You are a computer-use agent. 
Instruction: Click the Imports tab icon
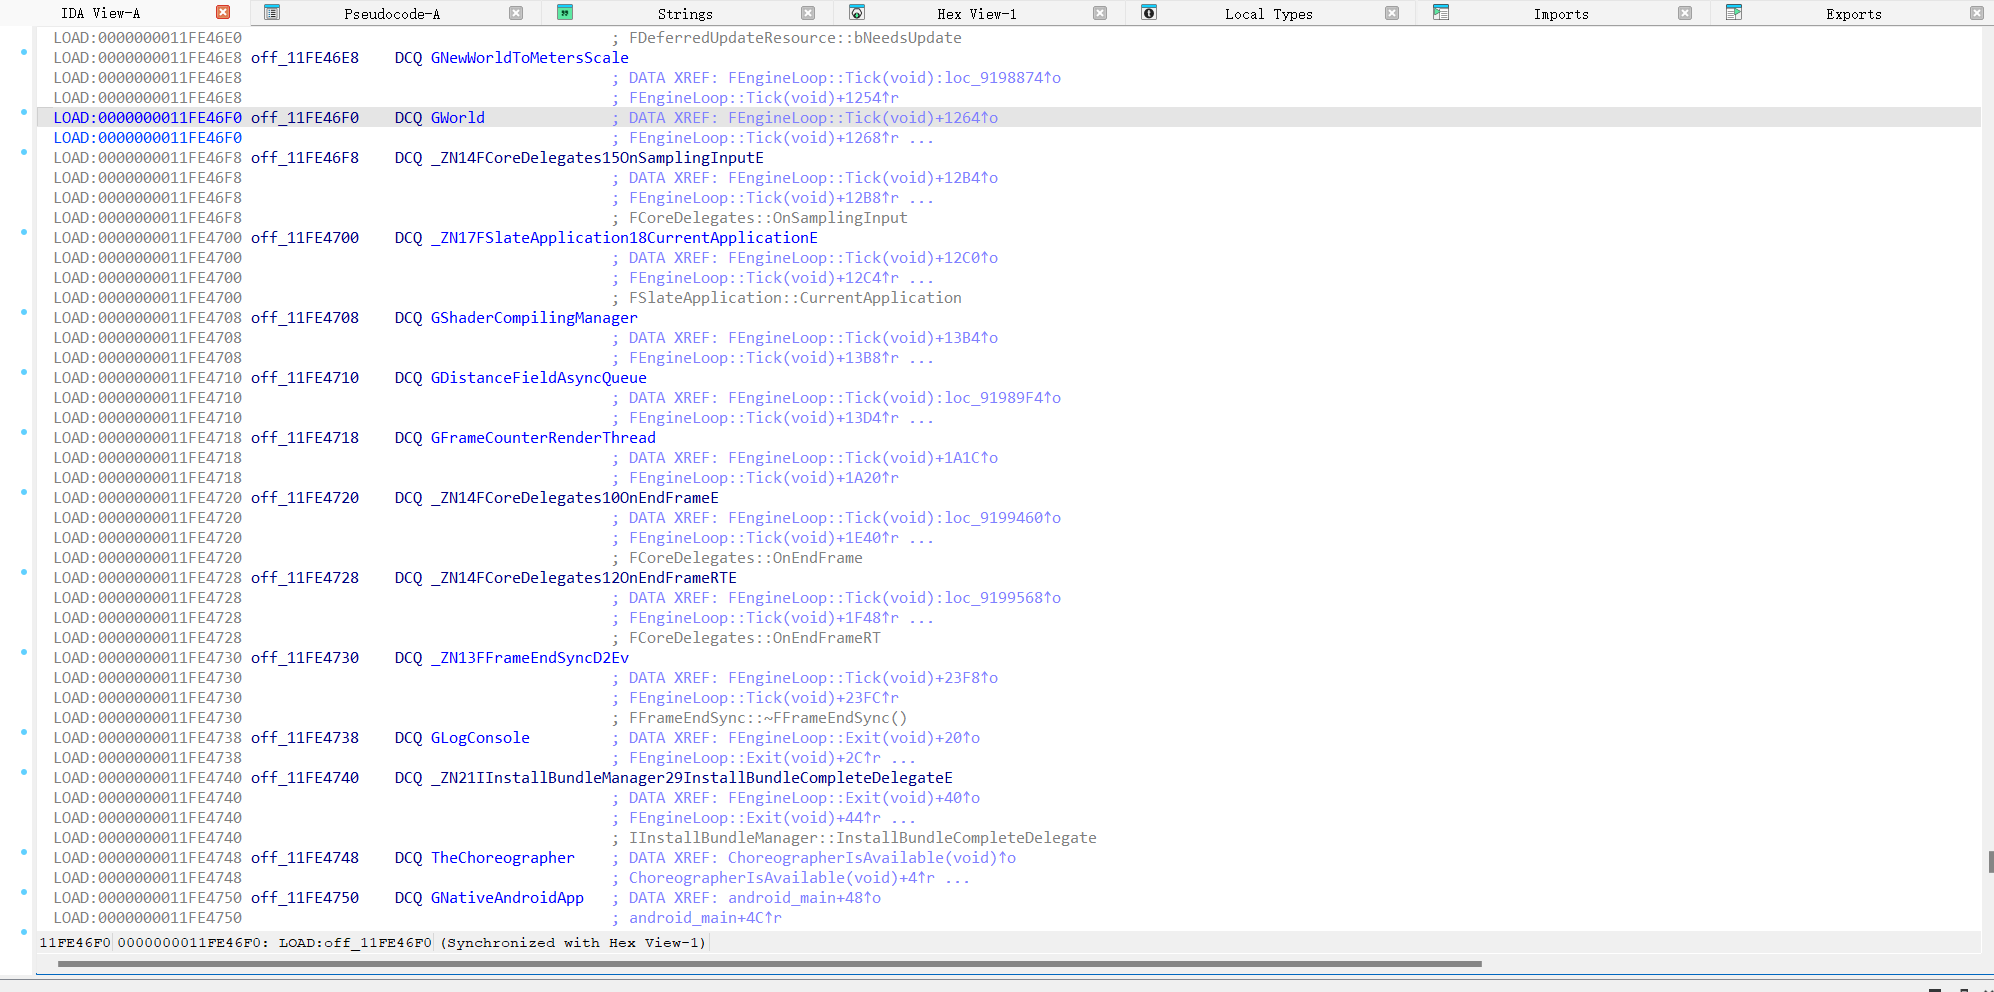tap(1441, 13)
